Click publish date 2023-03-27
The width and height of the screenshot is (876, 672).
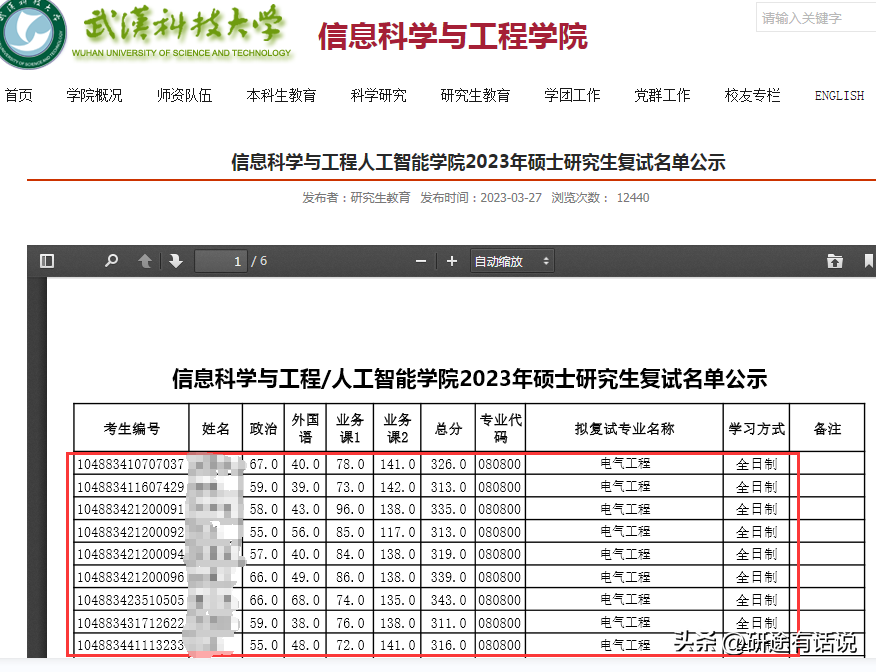pyautogui.click(x=511, y=198)
